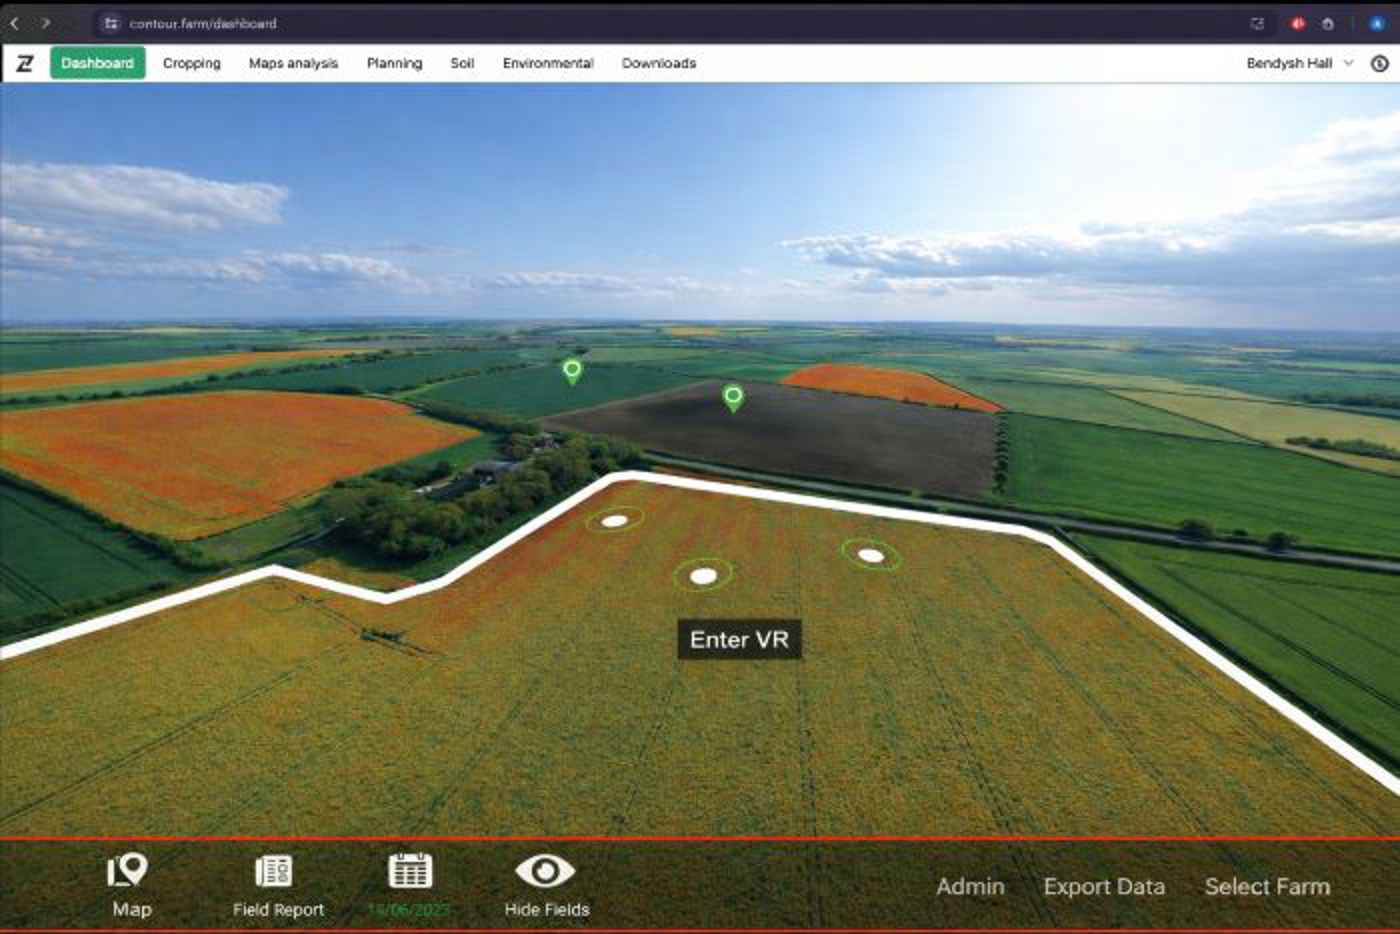Image resolution: width=1400 pixels, height=934 pixels.
Task: Open the Field Report icon
Action: pos(274,872)
